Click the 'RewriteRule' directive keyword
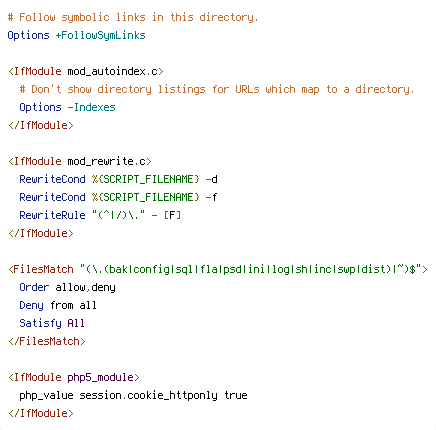The height and width of the screenshot is (430, 436). click(52, 215)
